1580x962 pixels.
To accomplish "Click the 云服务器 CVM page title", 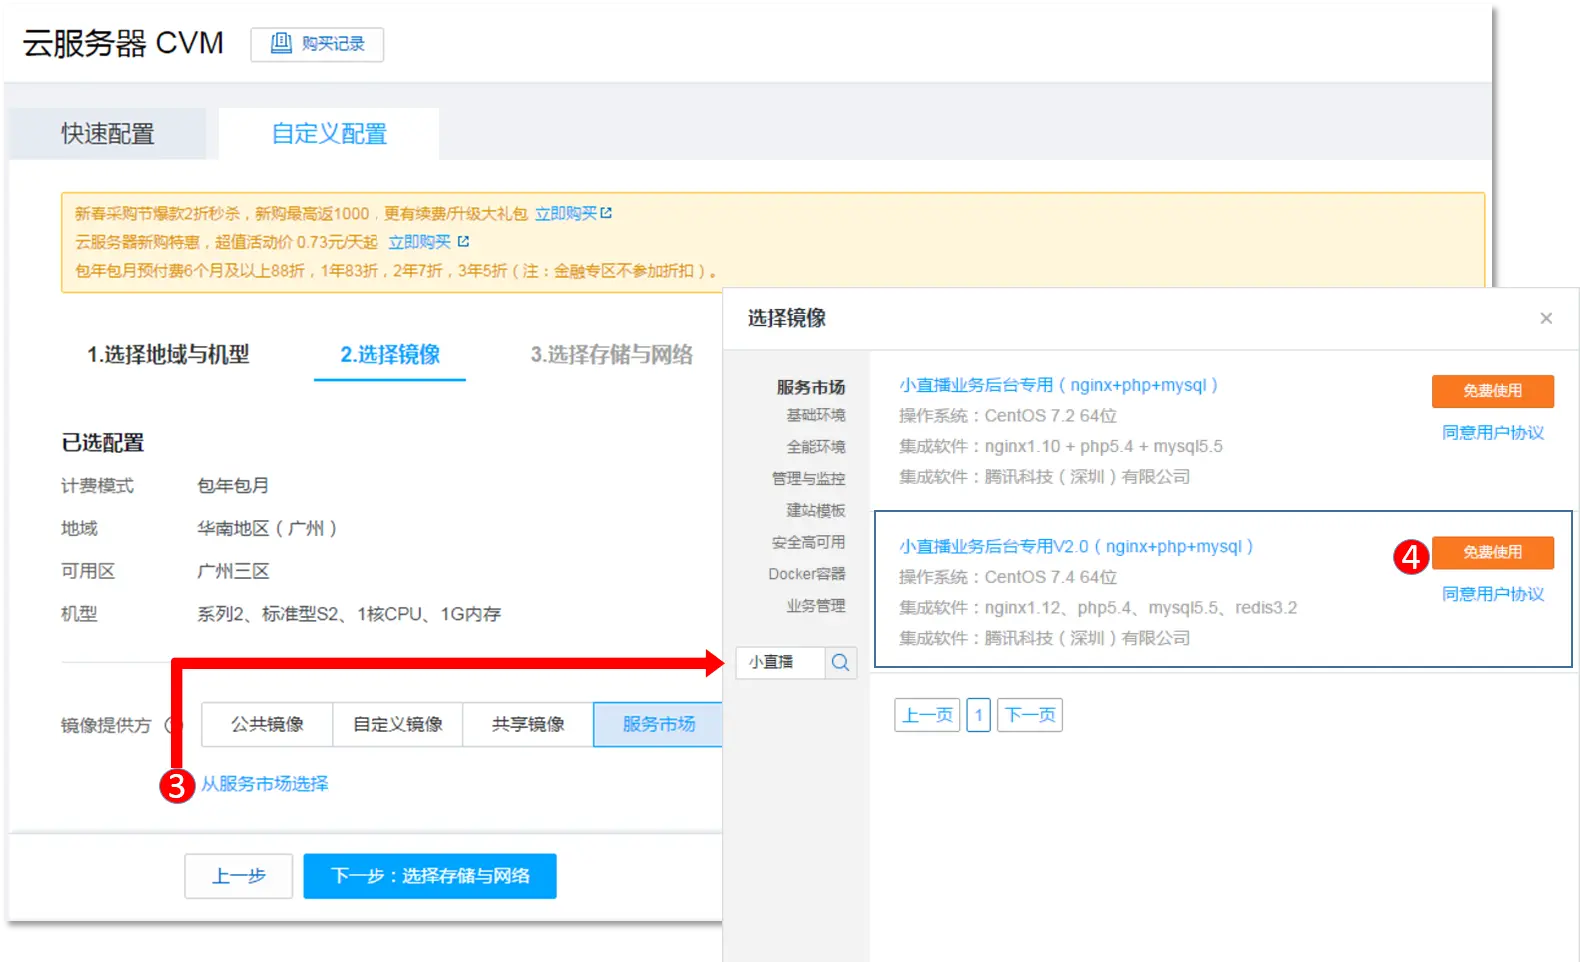I will coord(123,43).
